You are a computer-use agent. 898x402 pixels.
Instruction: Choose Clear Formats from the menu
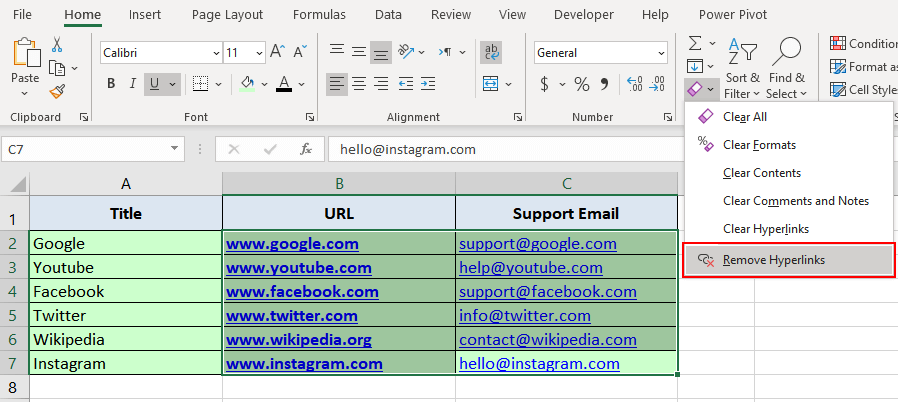pyautogui.click(x=788, y=145)
